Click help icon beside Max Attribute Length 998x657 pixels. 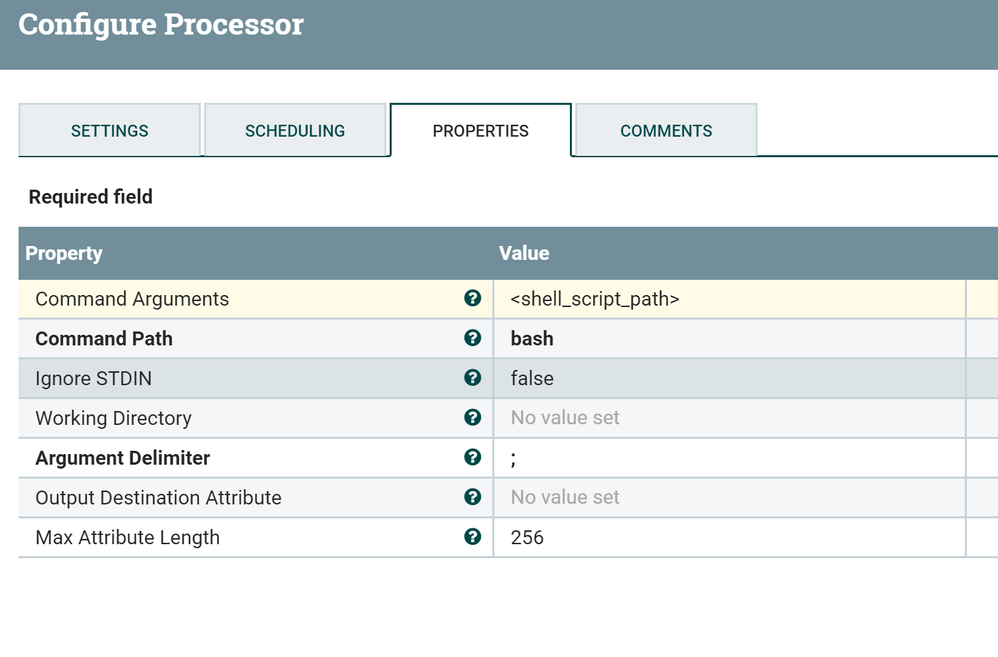[472, 537]
